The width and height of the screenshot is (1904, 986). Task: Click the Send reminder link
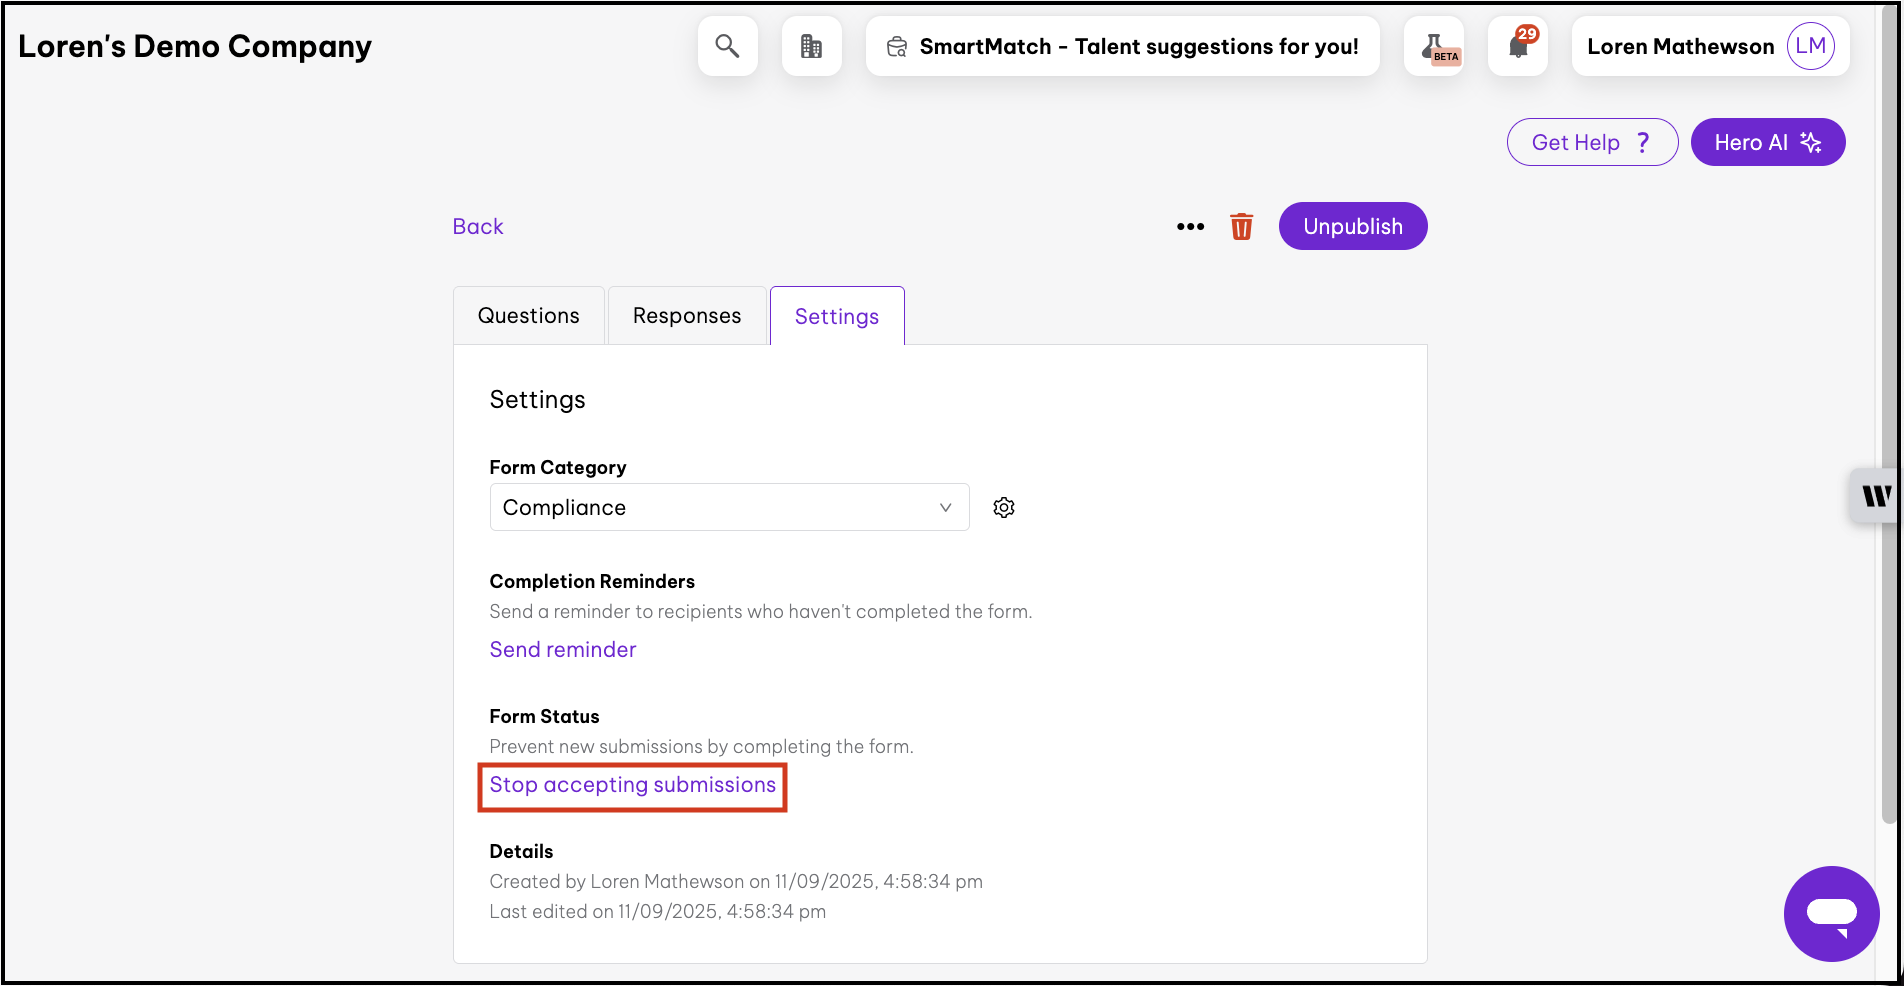563,650
